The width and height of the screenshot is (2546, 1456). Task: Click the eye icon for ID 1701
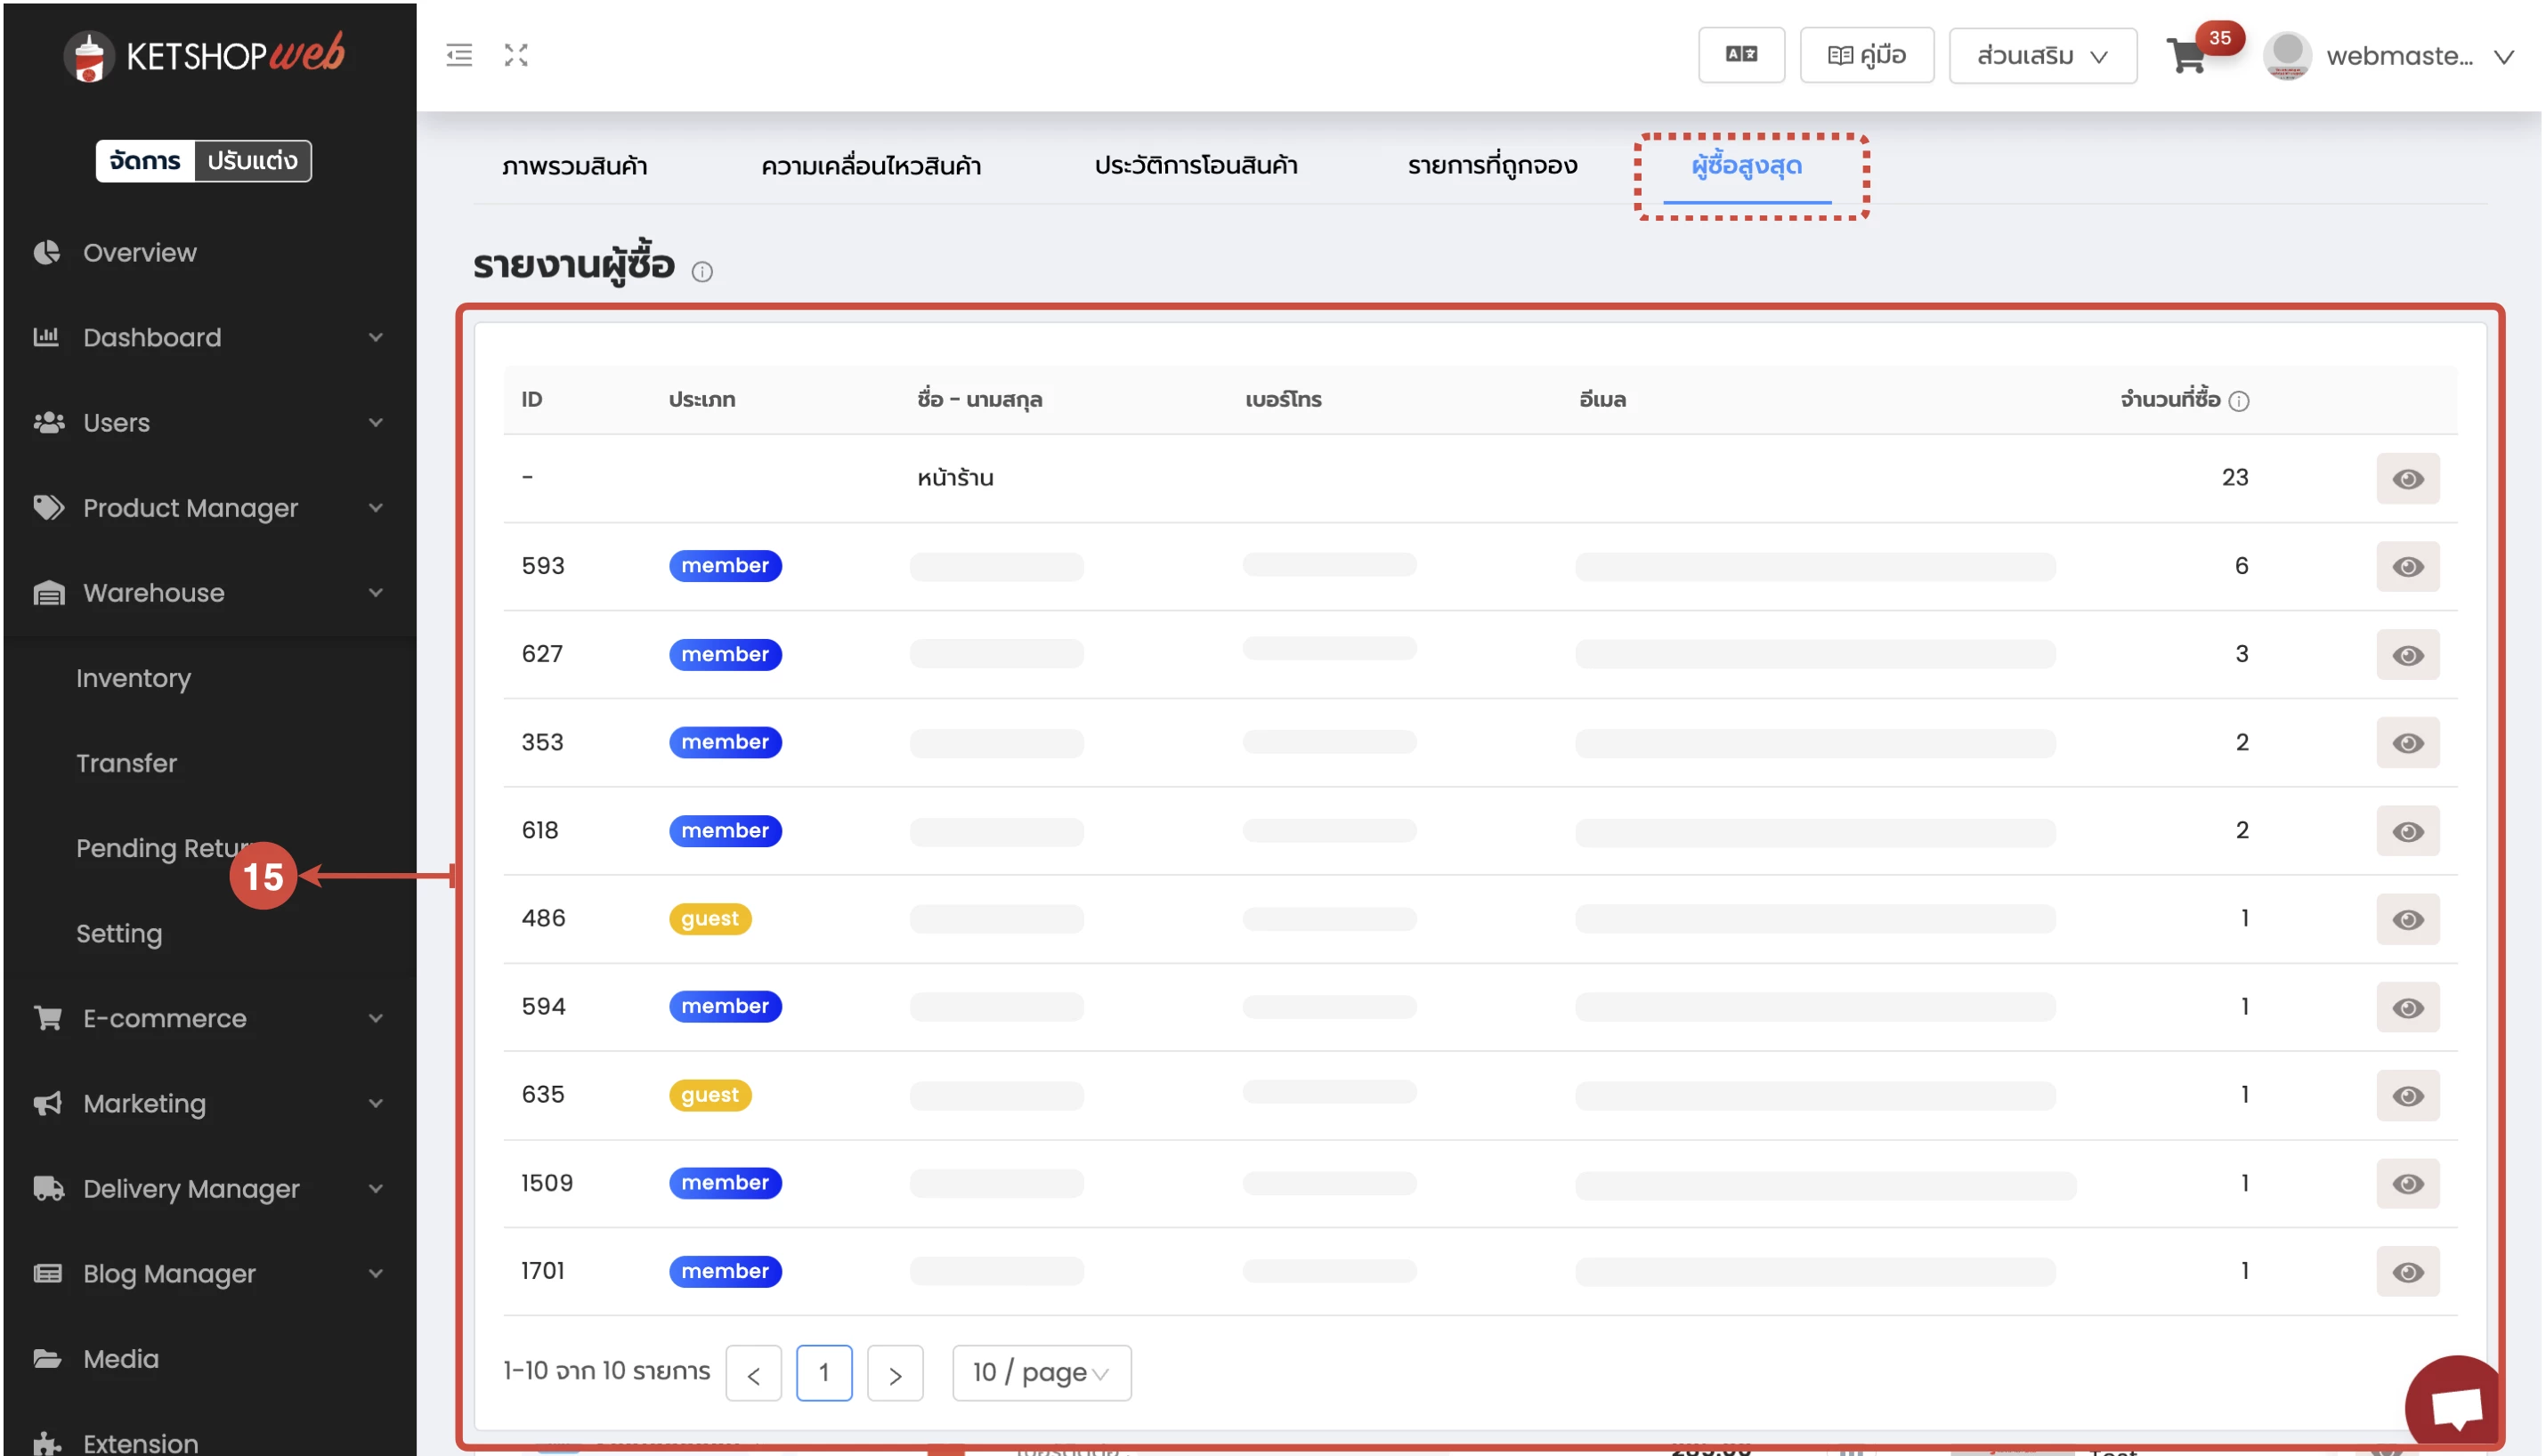pos(2407,1272)
